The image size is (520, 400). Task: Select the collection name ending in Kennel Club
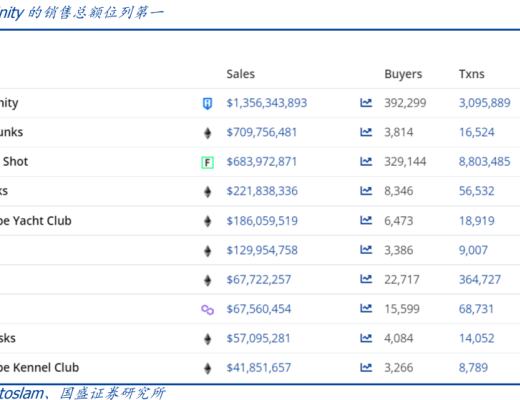coord(39,368)
